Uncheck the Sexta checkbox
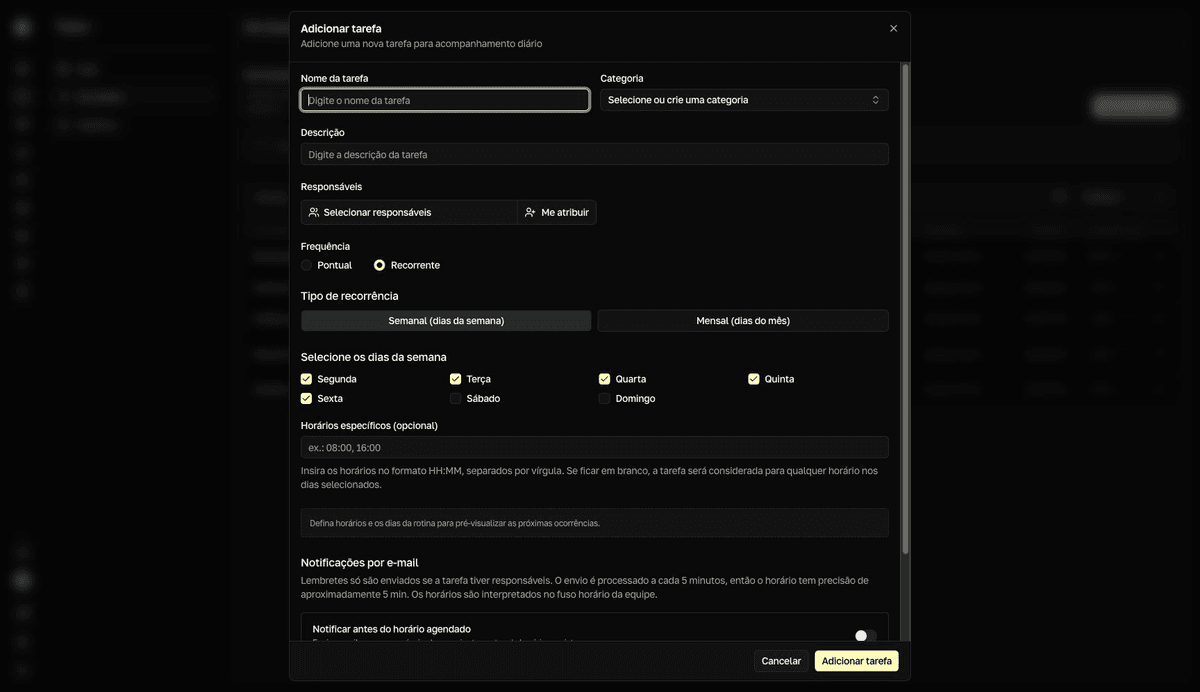Viewport: 1200px width, 692px height. click(307, 398)
